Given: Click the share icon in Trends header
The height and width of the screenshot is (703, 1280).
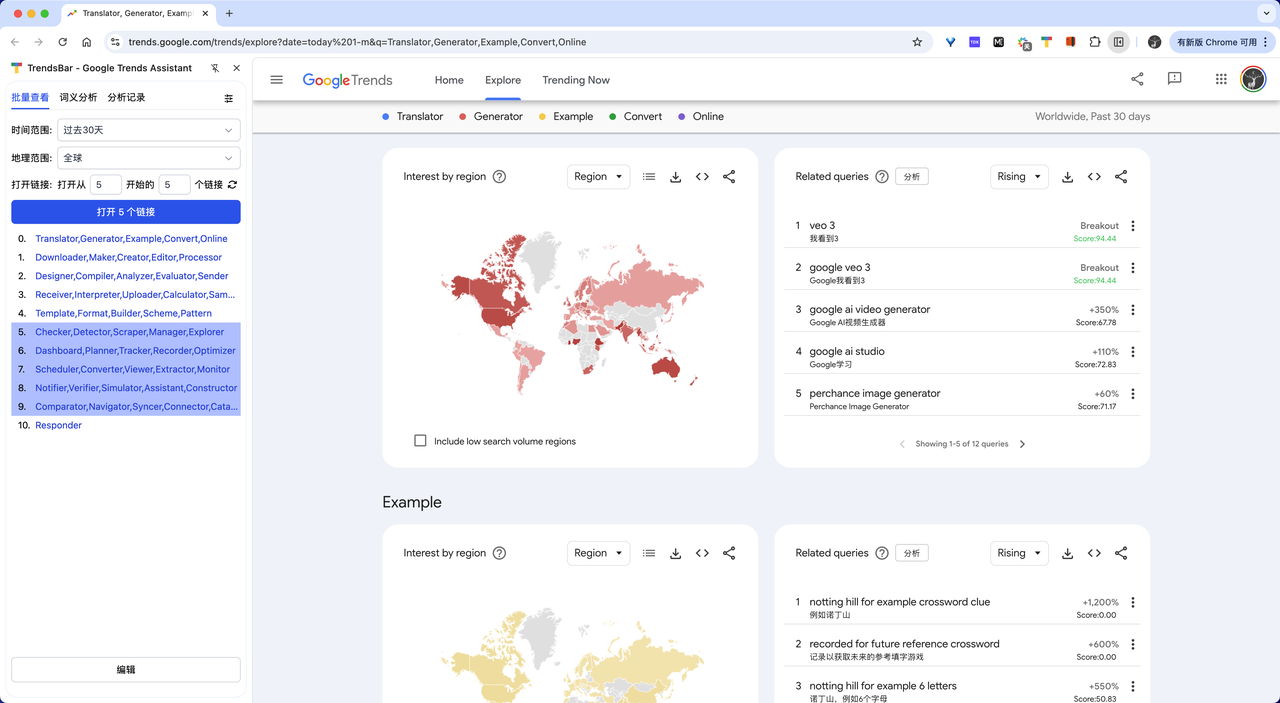Looking at the screenshot, I should (1137, 79).
